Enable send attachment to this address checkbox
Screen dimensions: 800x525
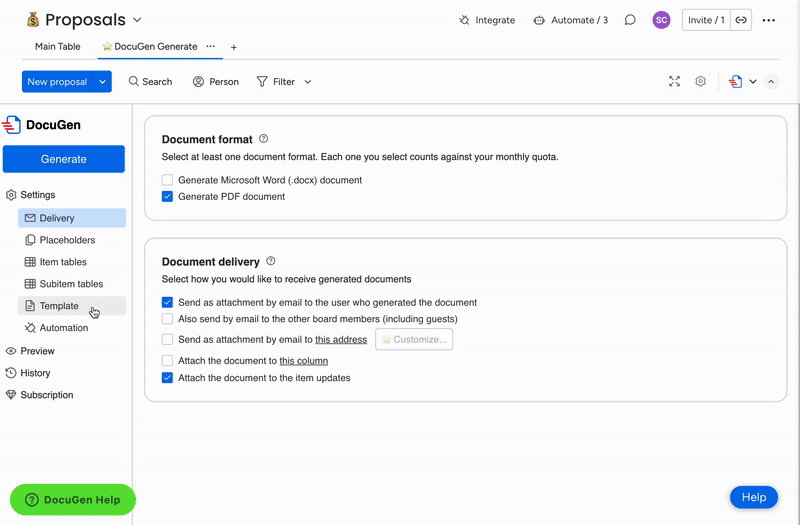(167, 339)
